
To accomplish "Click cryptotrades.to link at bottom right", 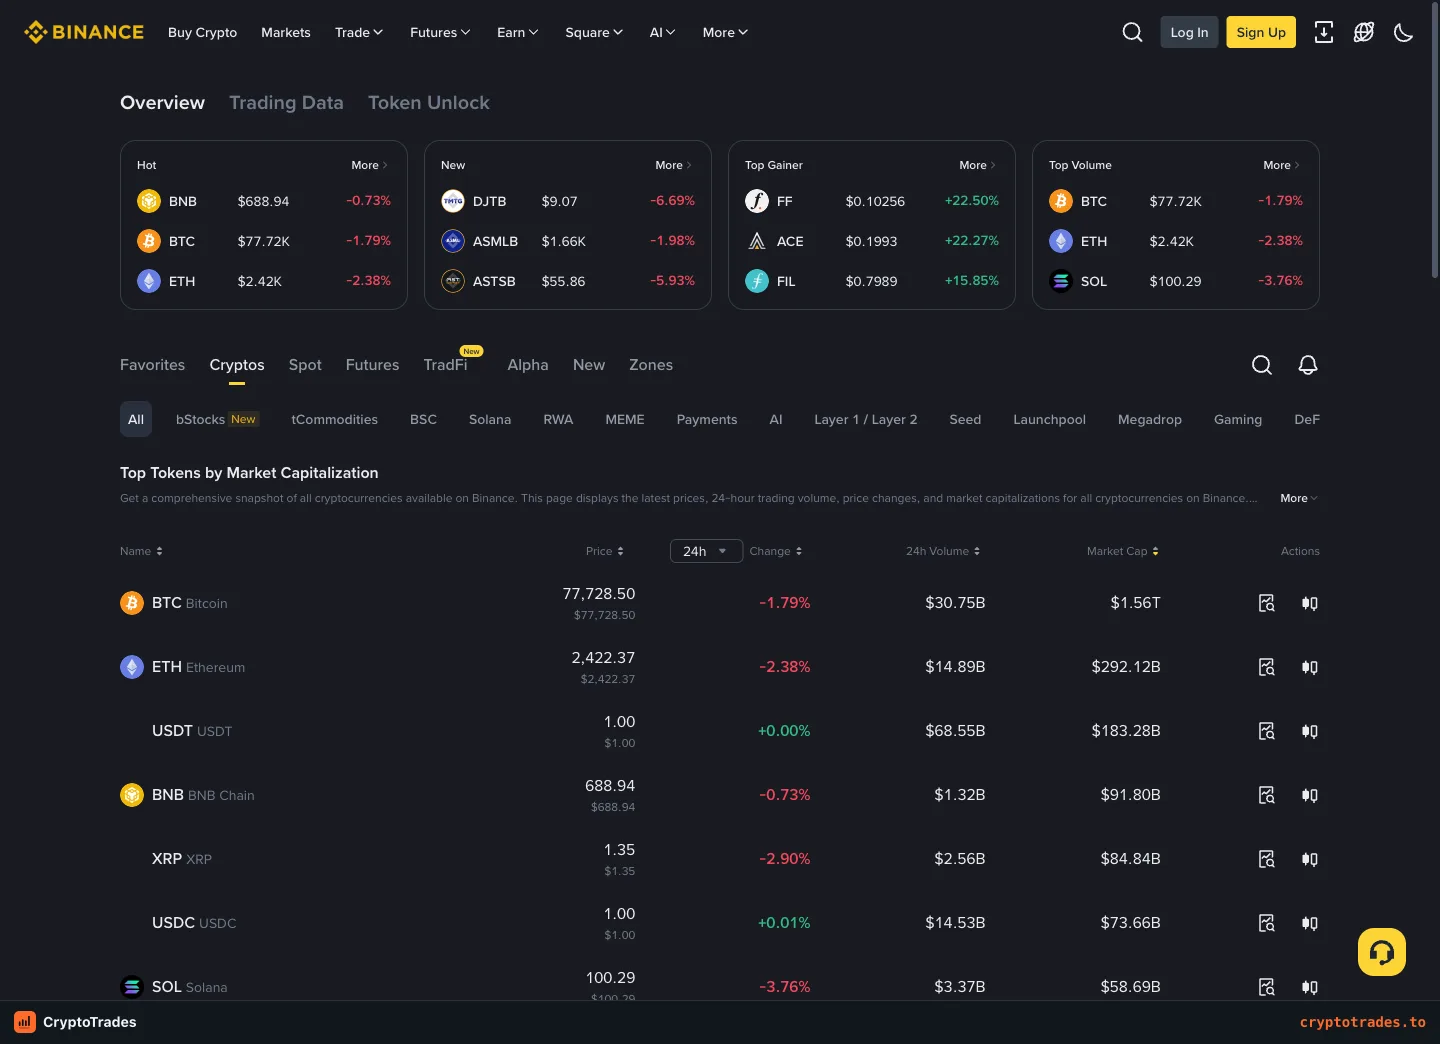I will tap(1363, 1022).
